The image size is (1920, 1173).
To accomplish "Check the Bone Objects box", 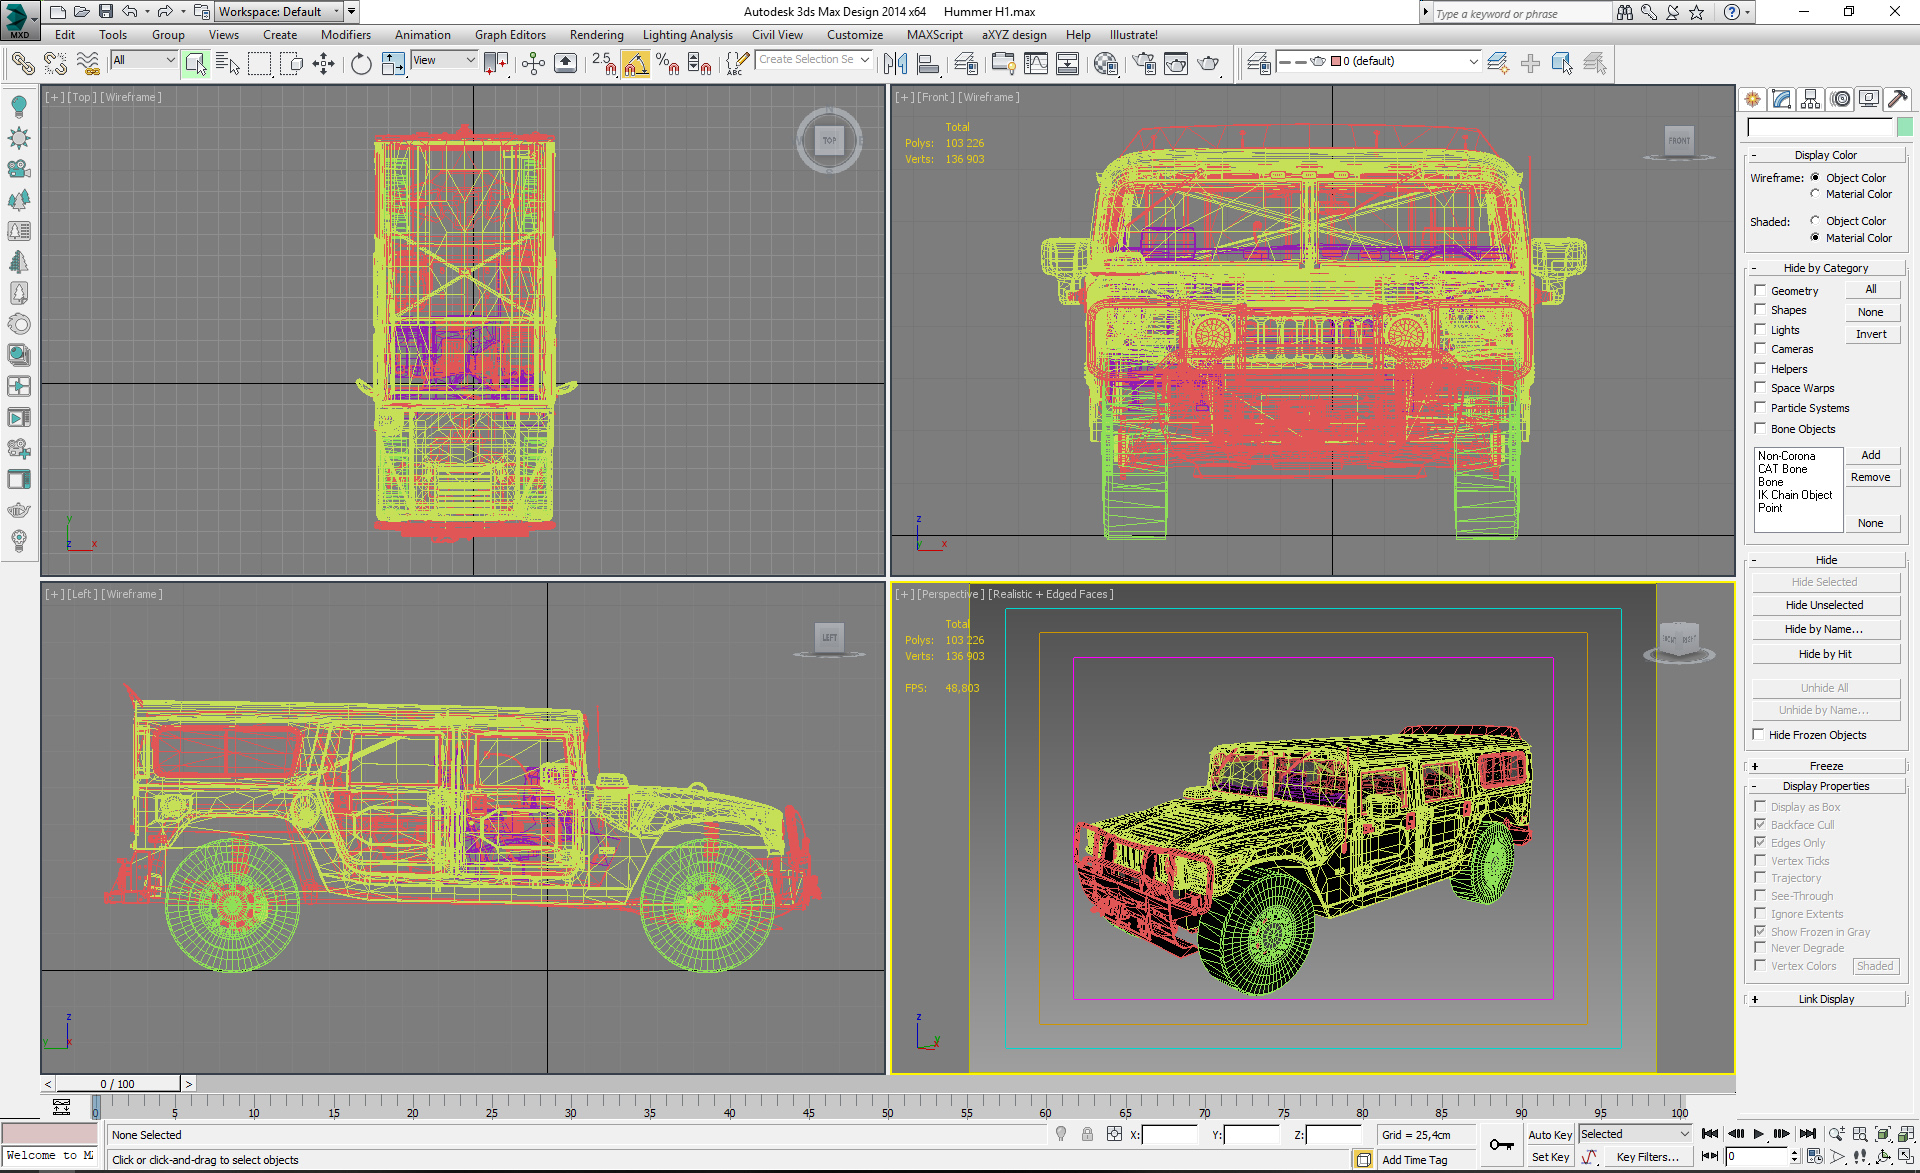I will click(x=1760, y=428).
